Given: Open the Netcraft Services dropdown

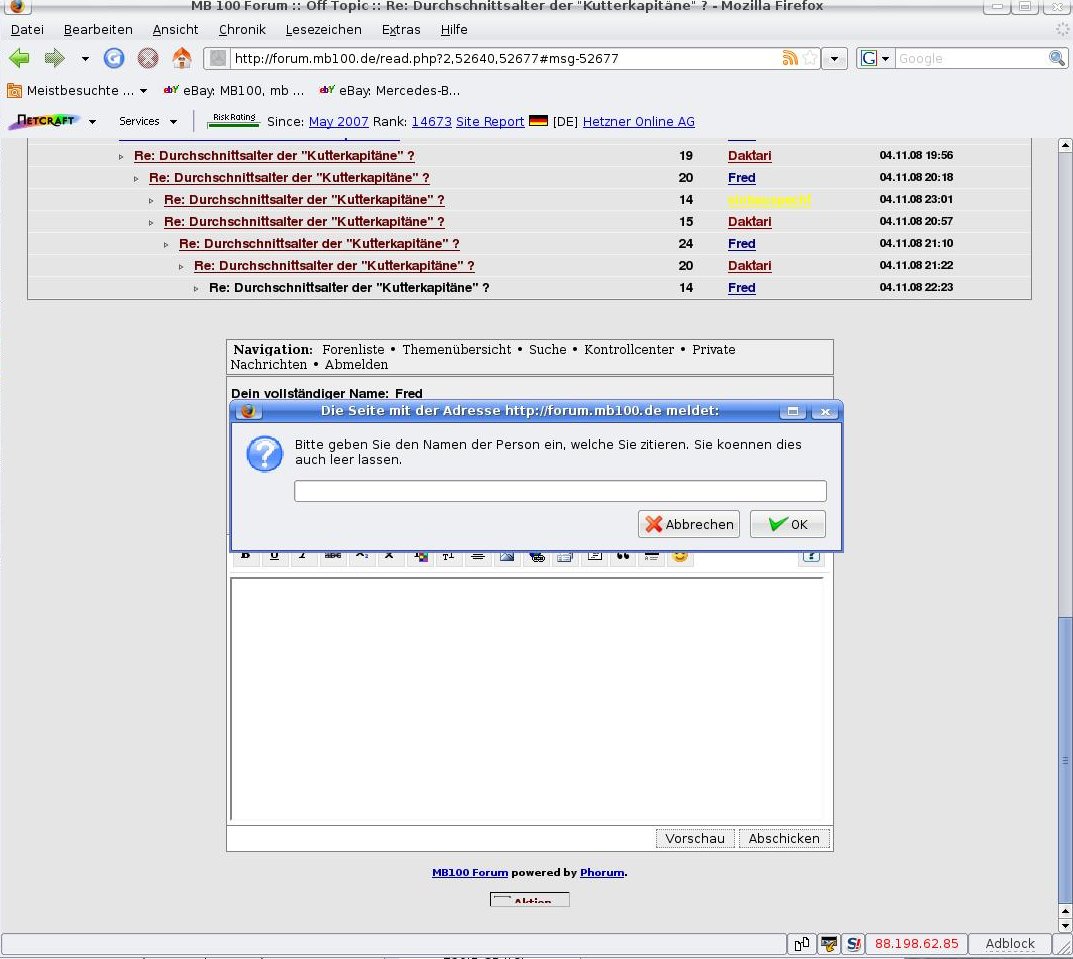Looking at the screenshot, I should (x=148, y=121).
